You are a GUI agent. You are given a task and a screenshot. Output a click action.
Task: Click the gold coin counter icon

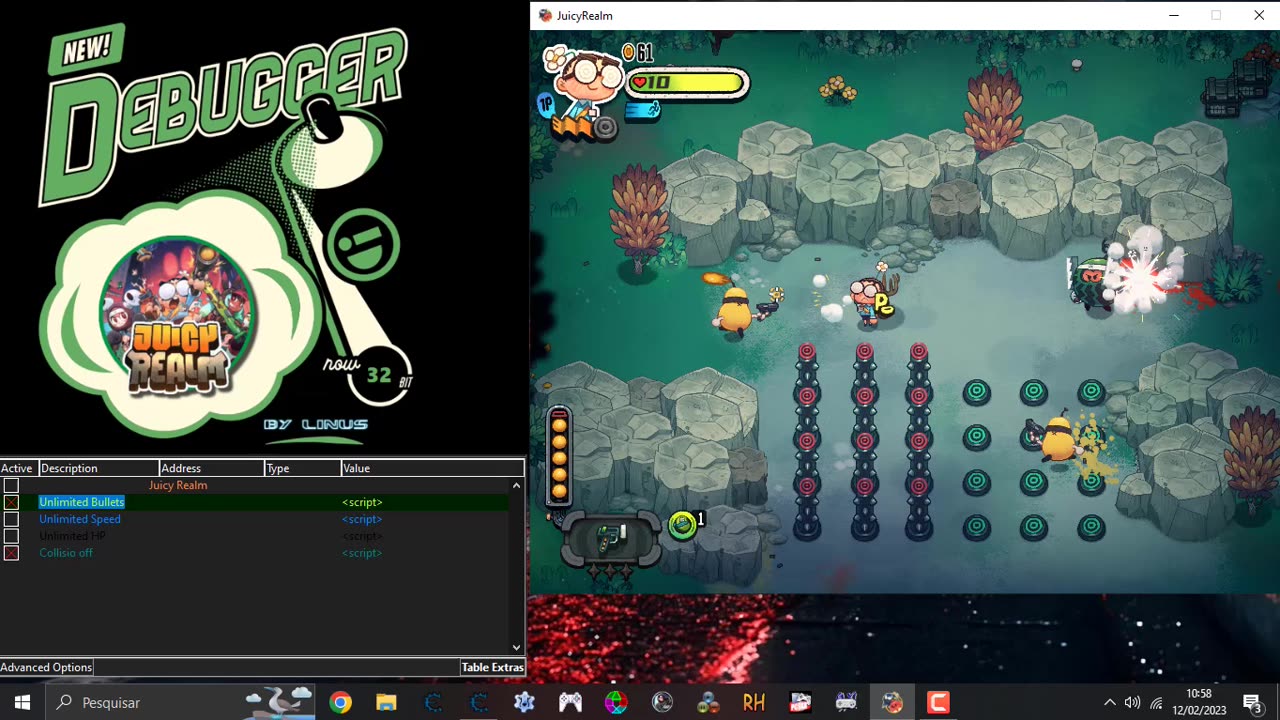click(x=628, y=51)
